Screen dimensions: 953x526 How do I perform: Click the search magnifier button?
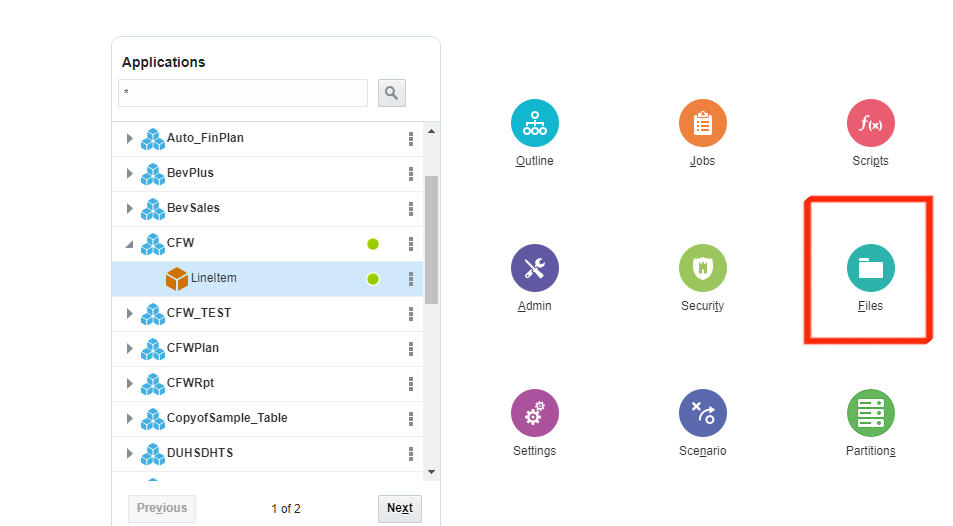coord(391,93)
